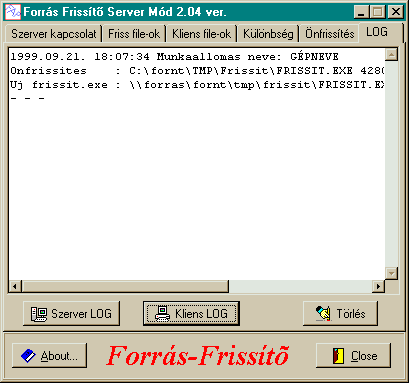Image resolution: width=409 pixels, height=383 pixels.
Task: Click the horizontal scrollbar thumb
Action: point(125,286)
